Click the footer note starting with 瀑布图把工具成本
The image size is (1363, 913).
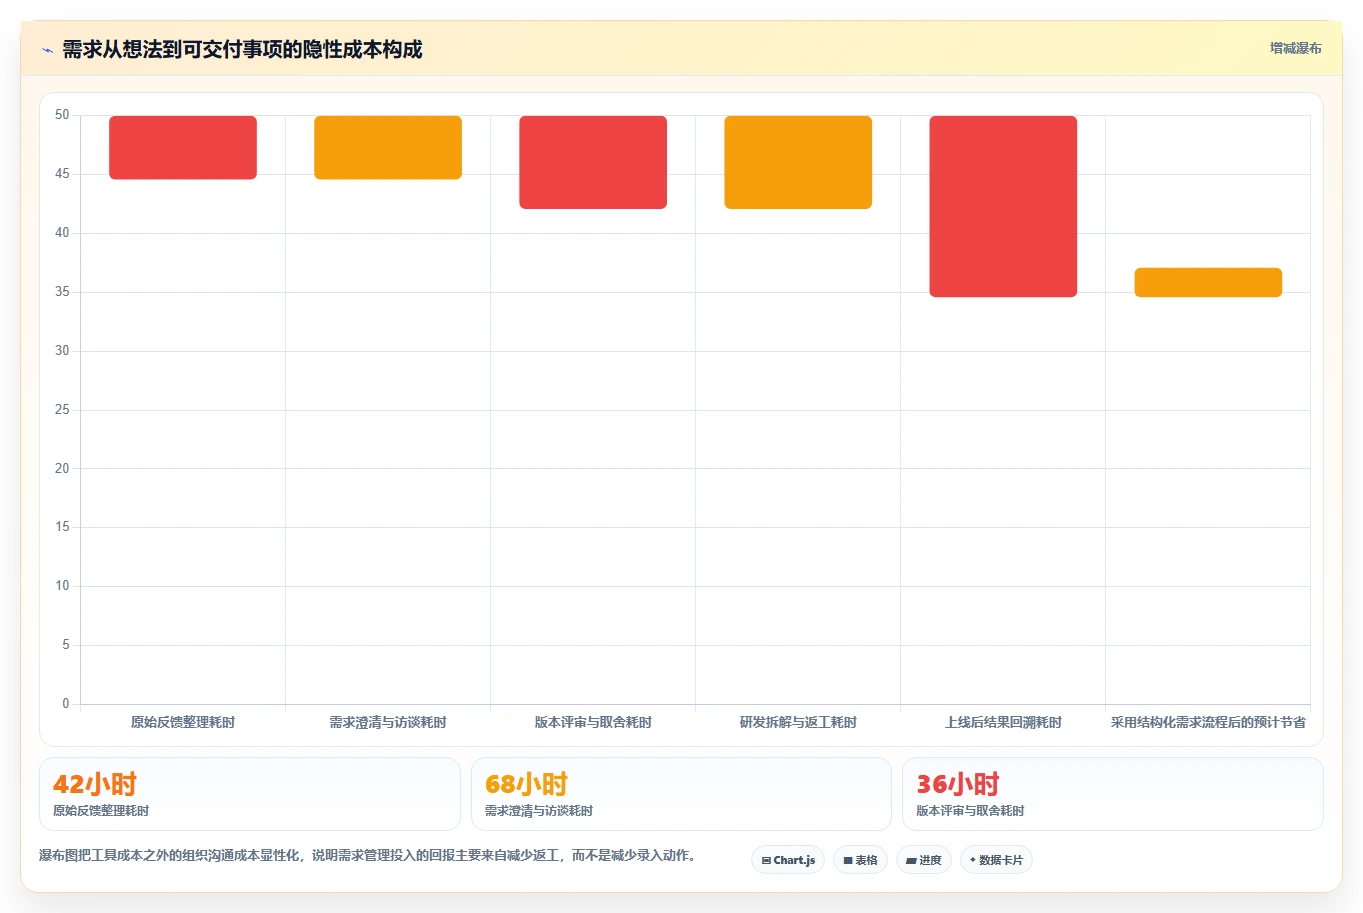tap(368, 856)
